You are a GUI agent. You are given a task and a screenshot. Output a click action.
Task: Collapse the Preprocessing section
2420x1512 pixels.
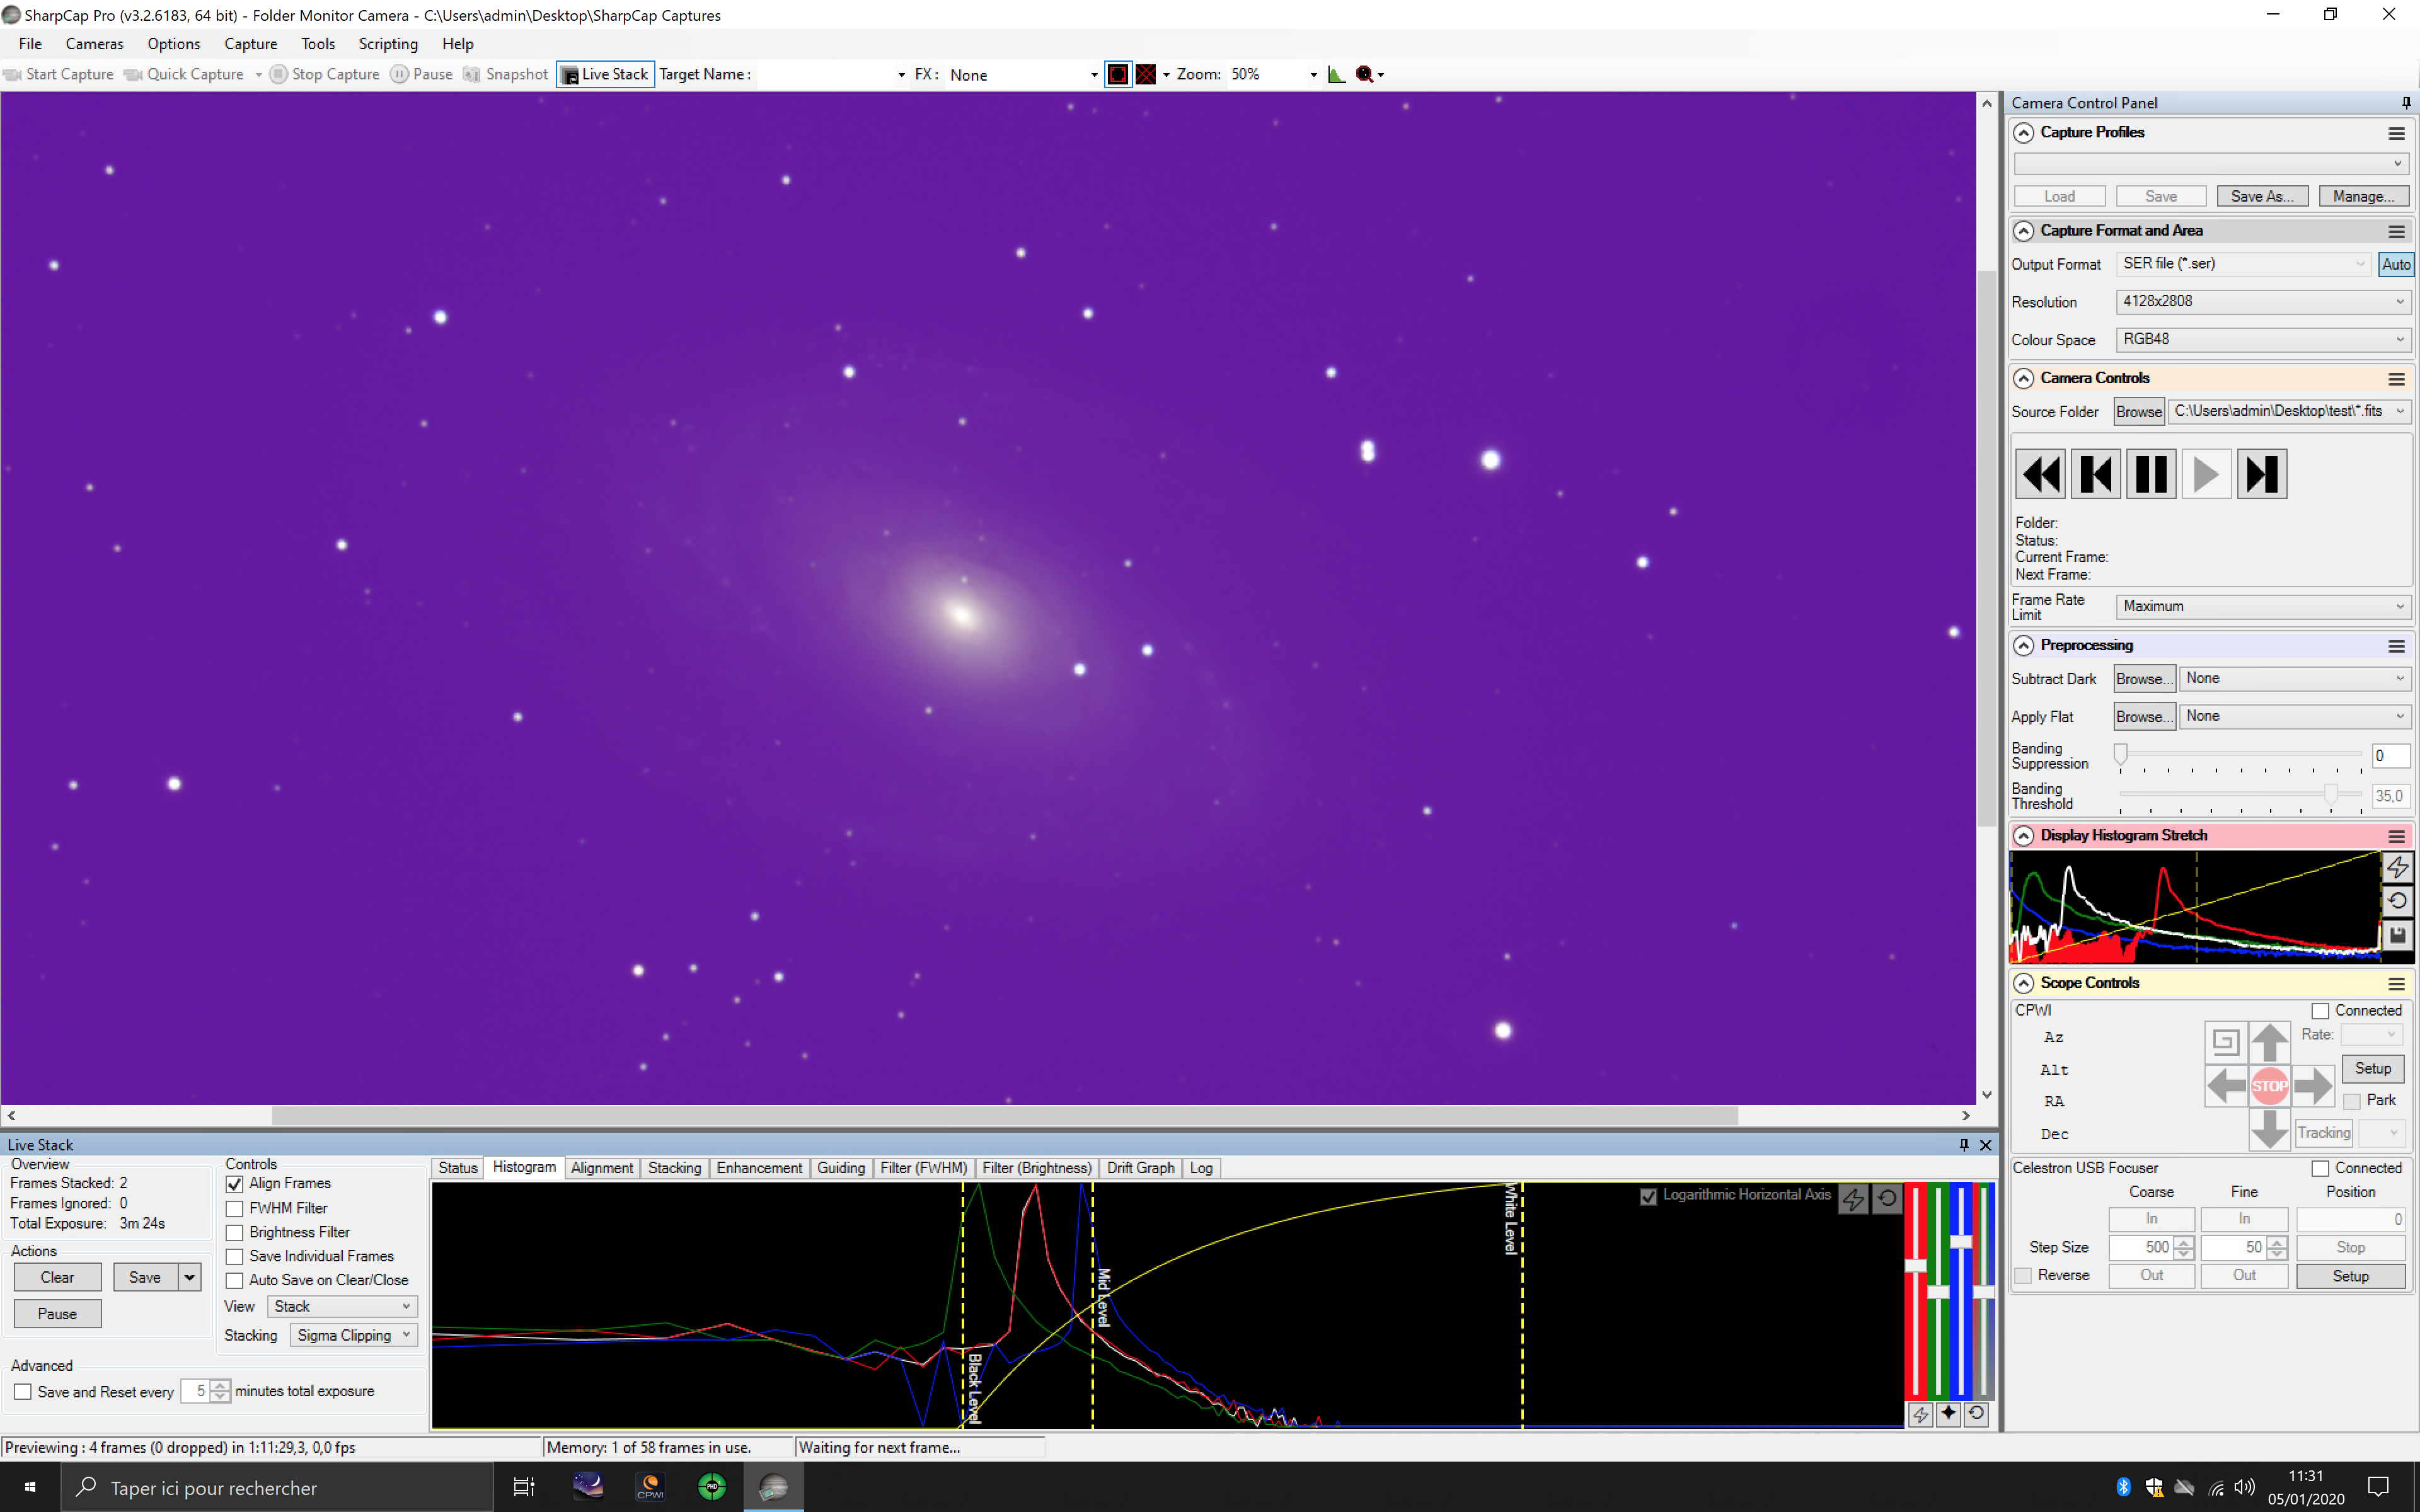(2024, 646)
